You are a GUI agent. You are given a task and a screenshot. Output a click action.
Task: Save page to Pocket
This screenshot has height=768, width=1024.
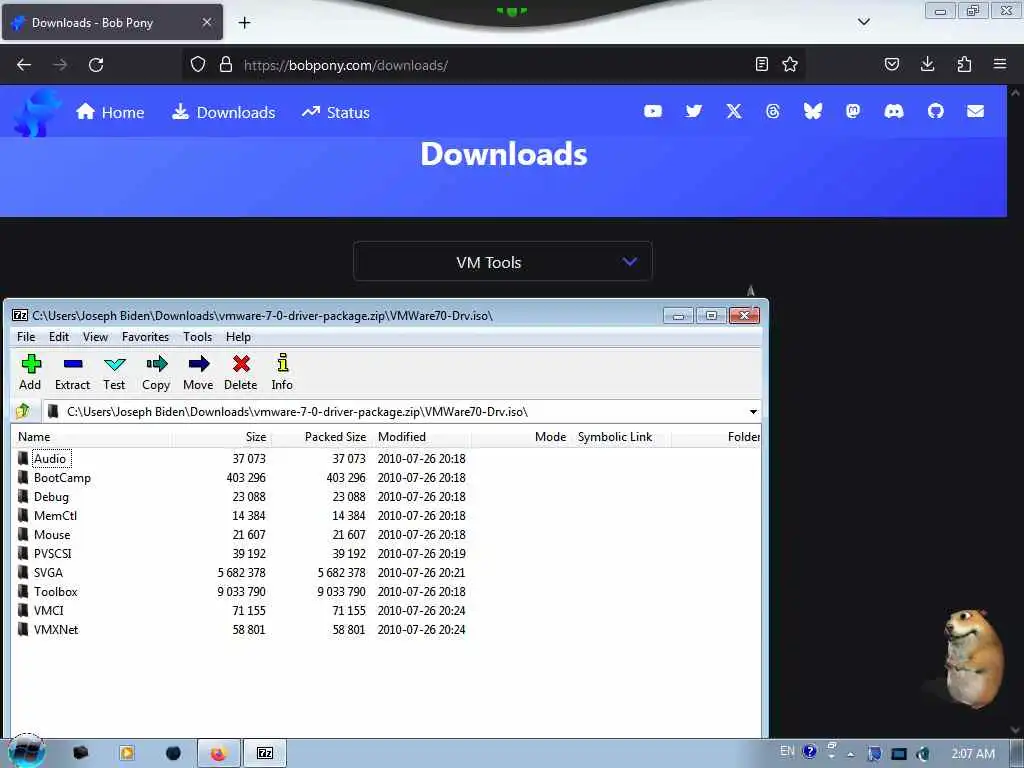[x=891, y=64]
